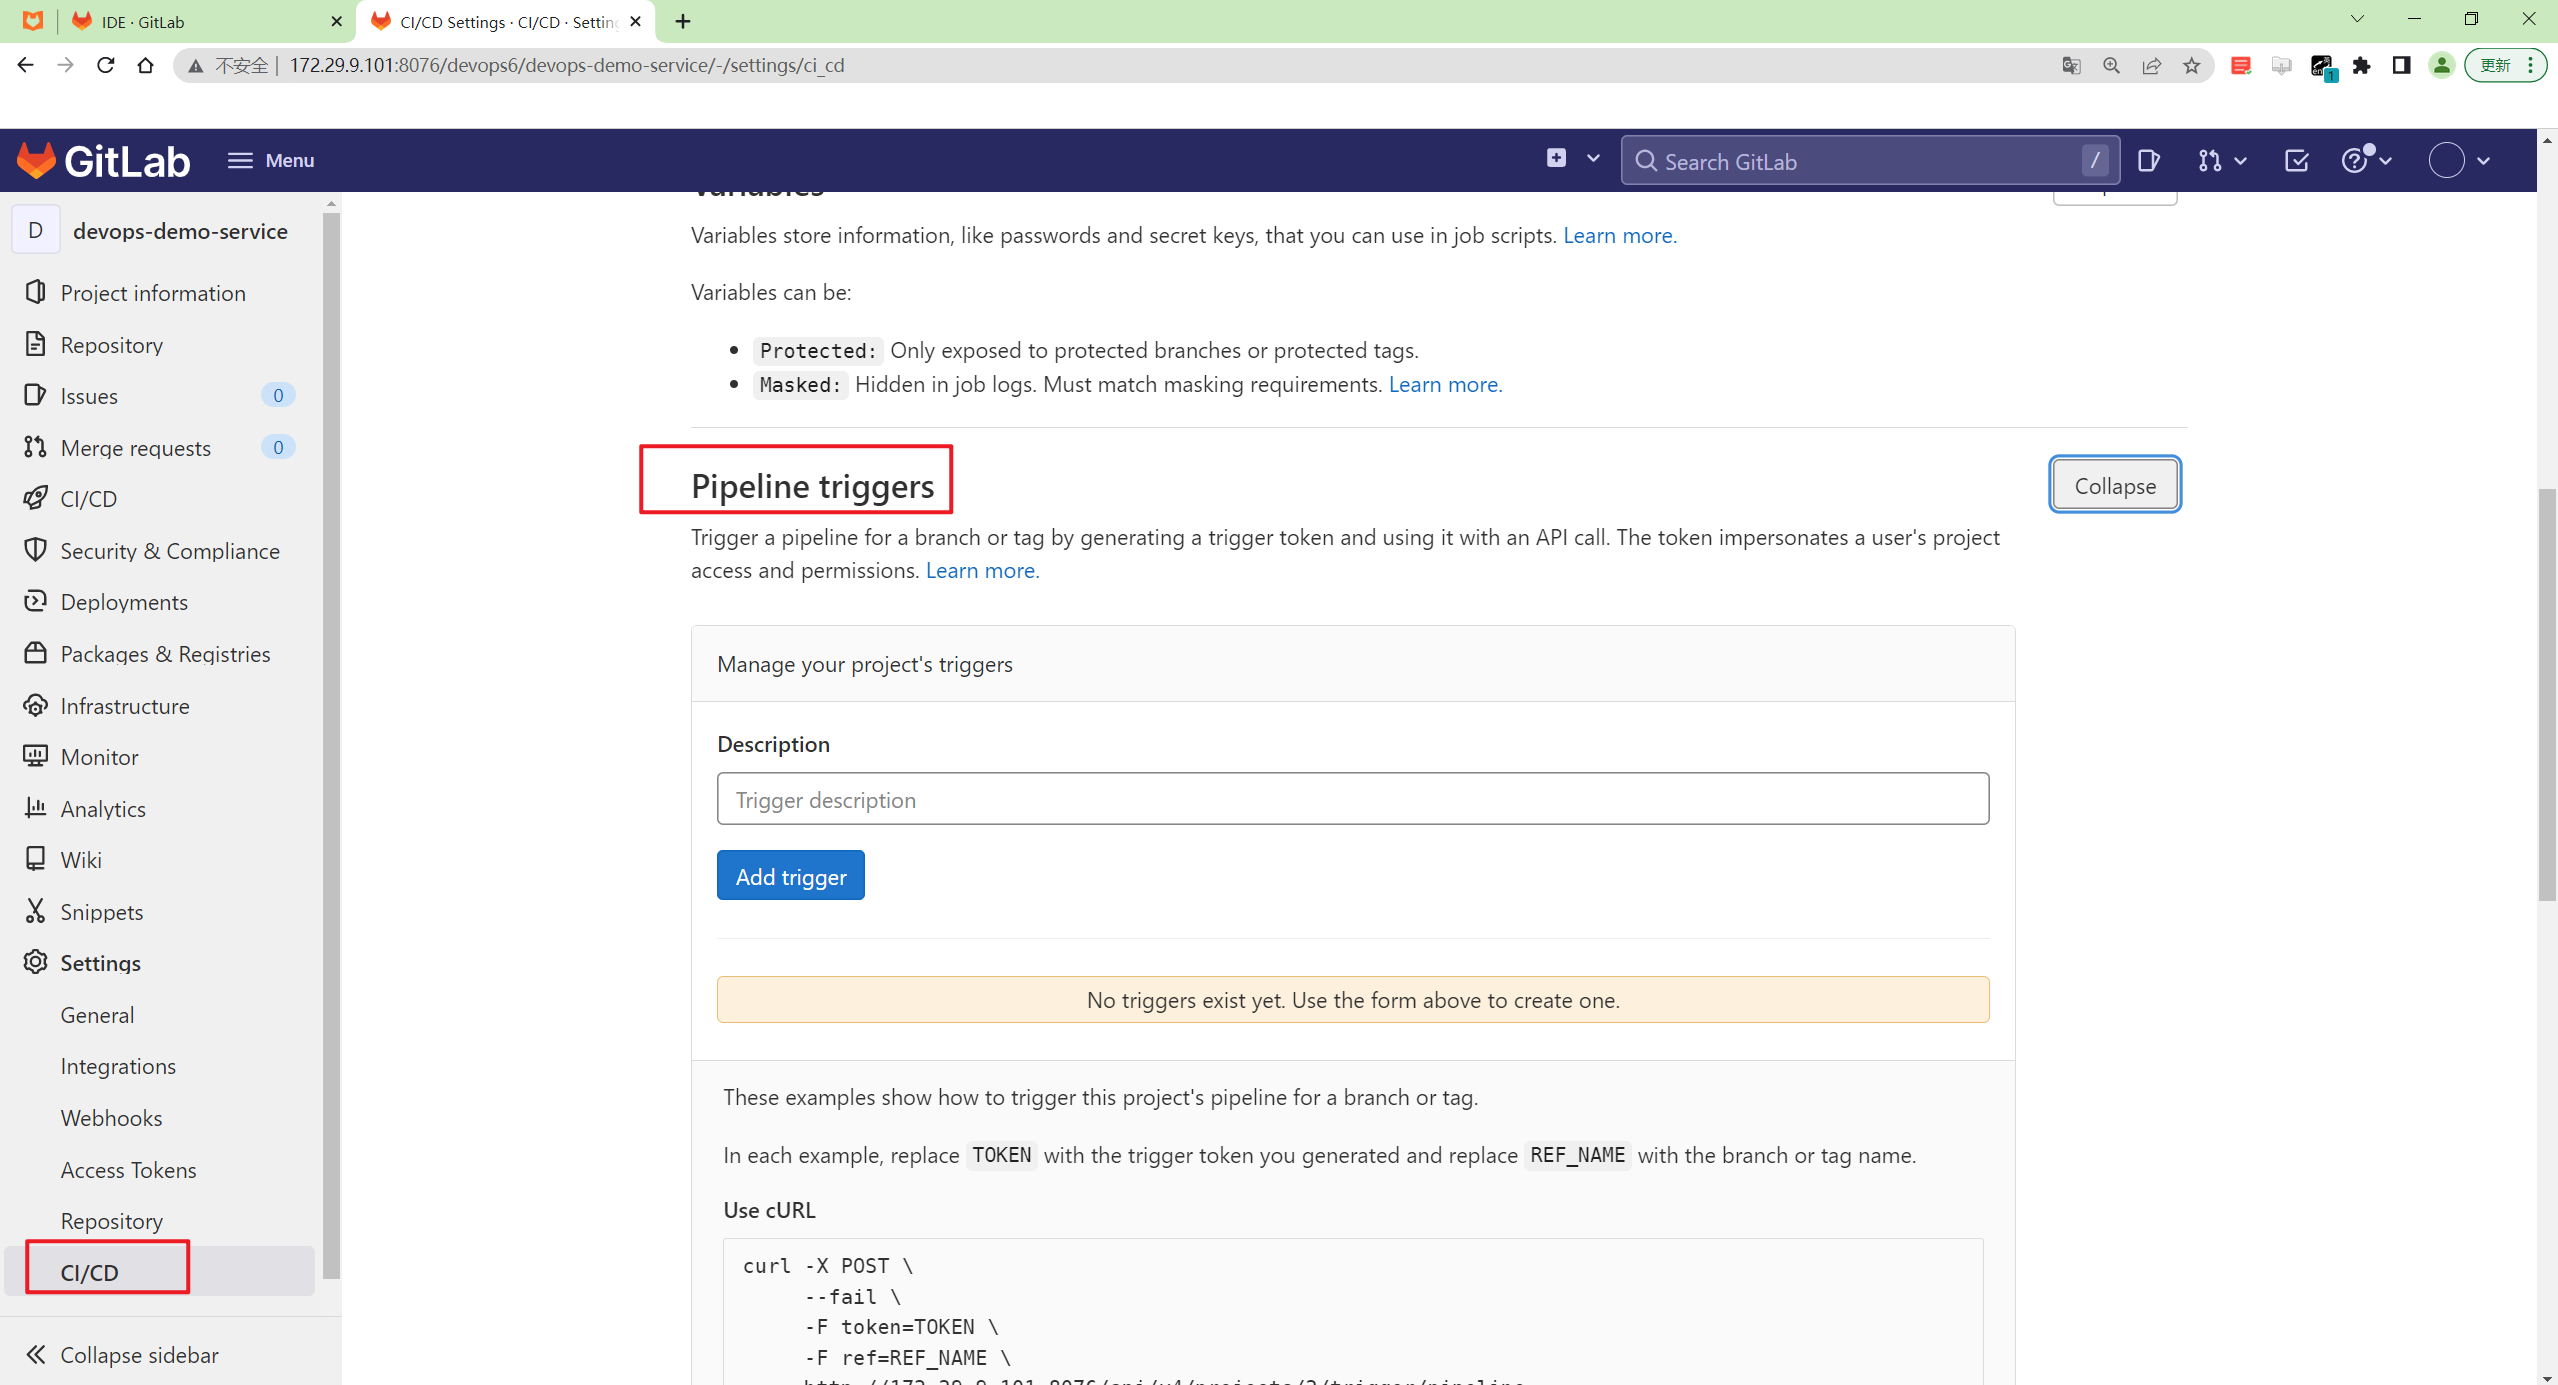2558x1385 pixels.
Task: Select Integrations under Settings
Action: (x=118, y=1066)
